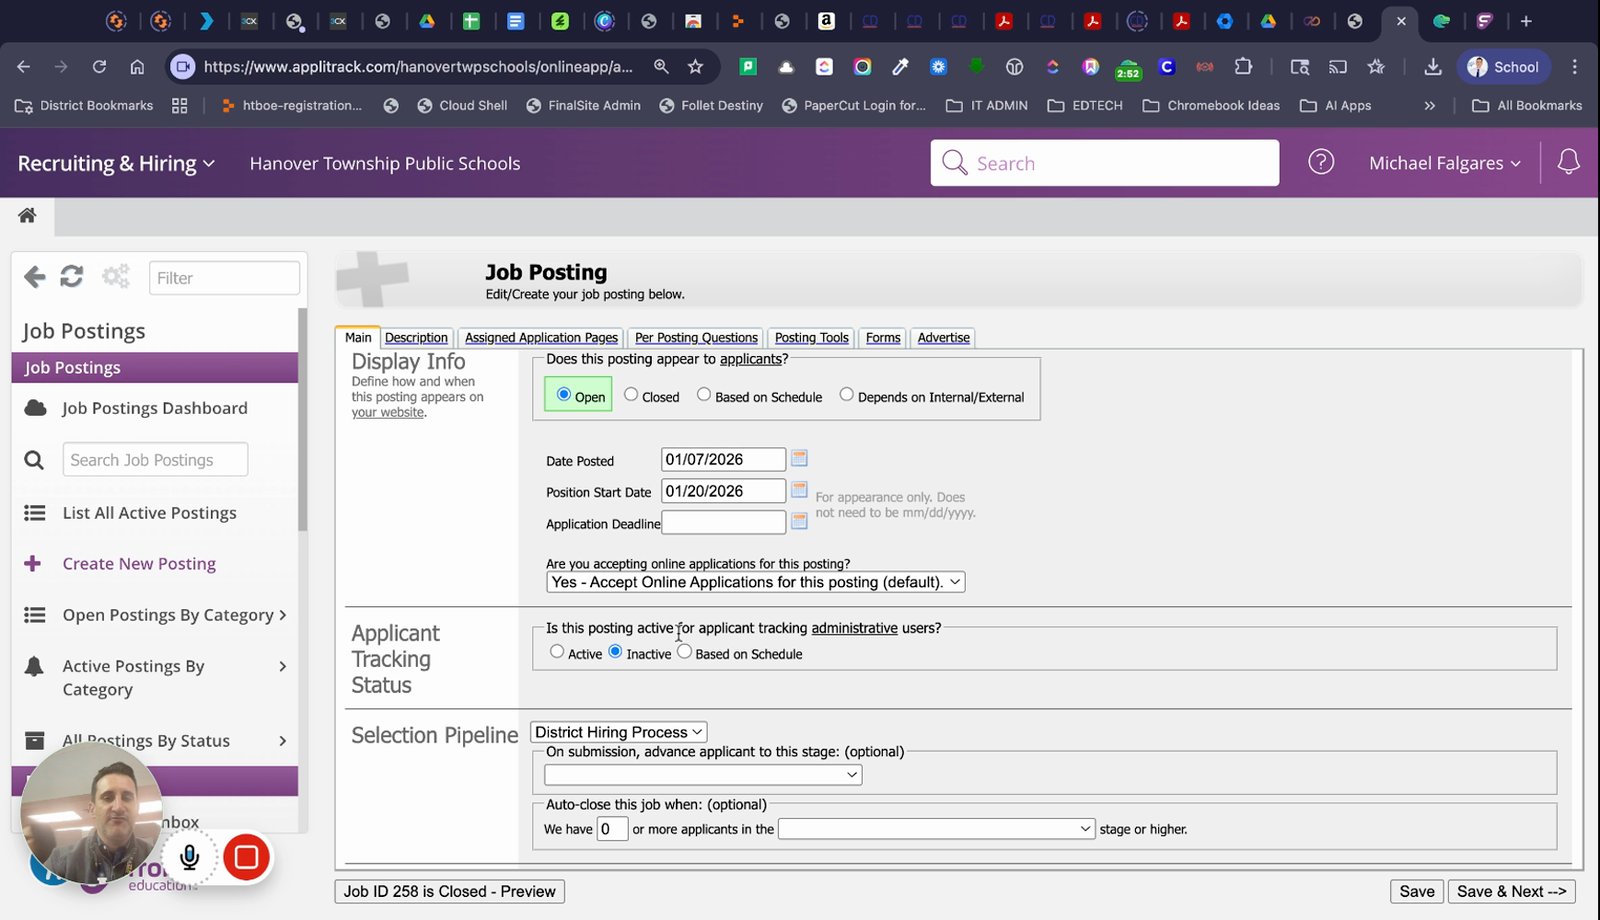Click Job ID 258 is Closed - Preview

[x=449, y=891]
